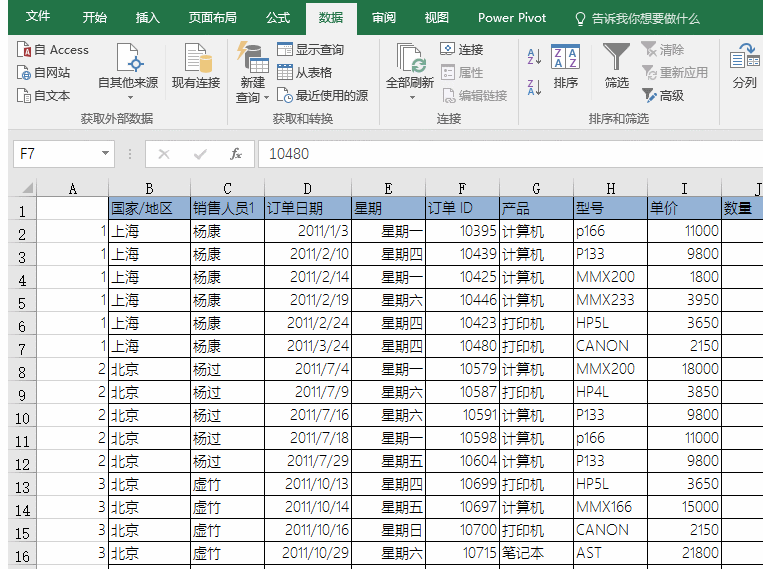Click the 自网站 (From Web) icon
Viewport: 763px width, 569px height.
click(x=24, y=73)
